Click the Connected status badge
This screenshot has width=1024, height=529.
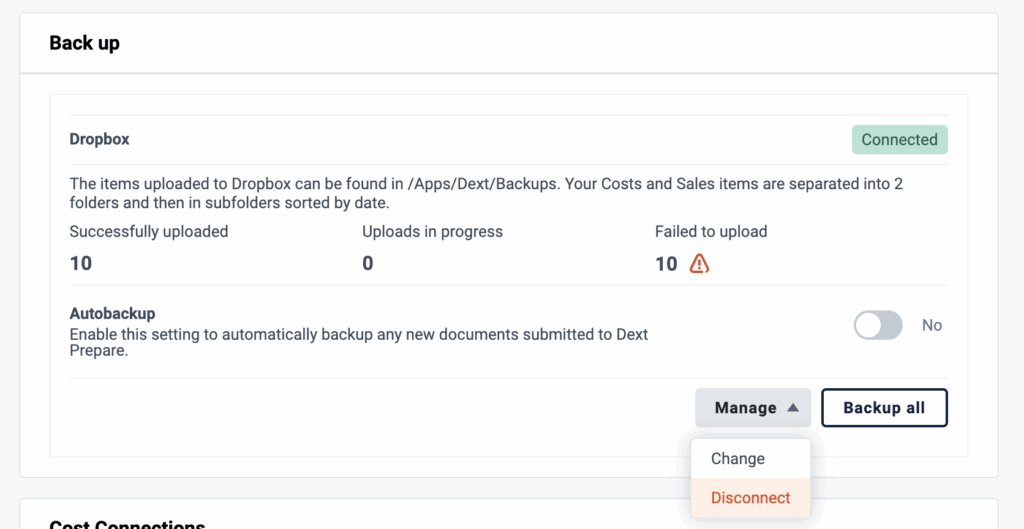point(899,140)
